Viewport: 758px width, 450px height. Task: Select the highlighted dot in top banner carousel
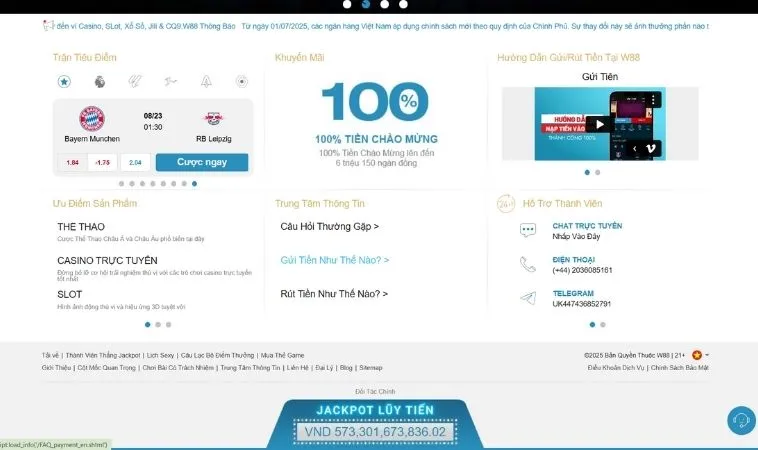366,4
